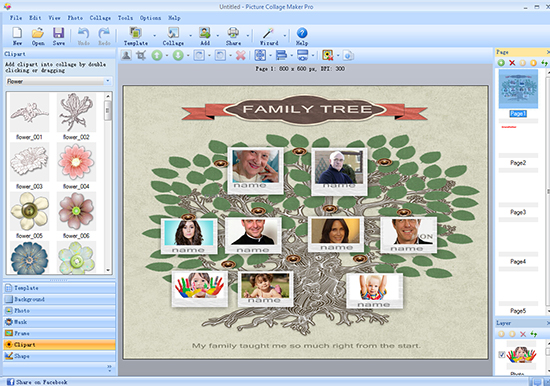This screenshot has height=386, width=550.
Task: Click the fit-to-canvas arrows icon
Action: 260,55
